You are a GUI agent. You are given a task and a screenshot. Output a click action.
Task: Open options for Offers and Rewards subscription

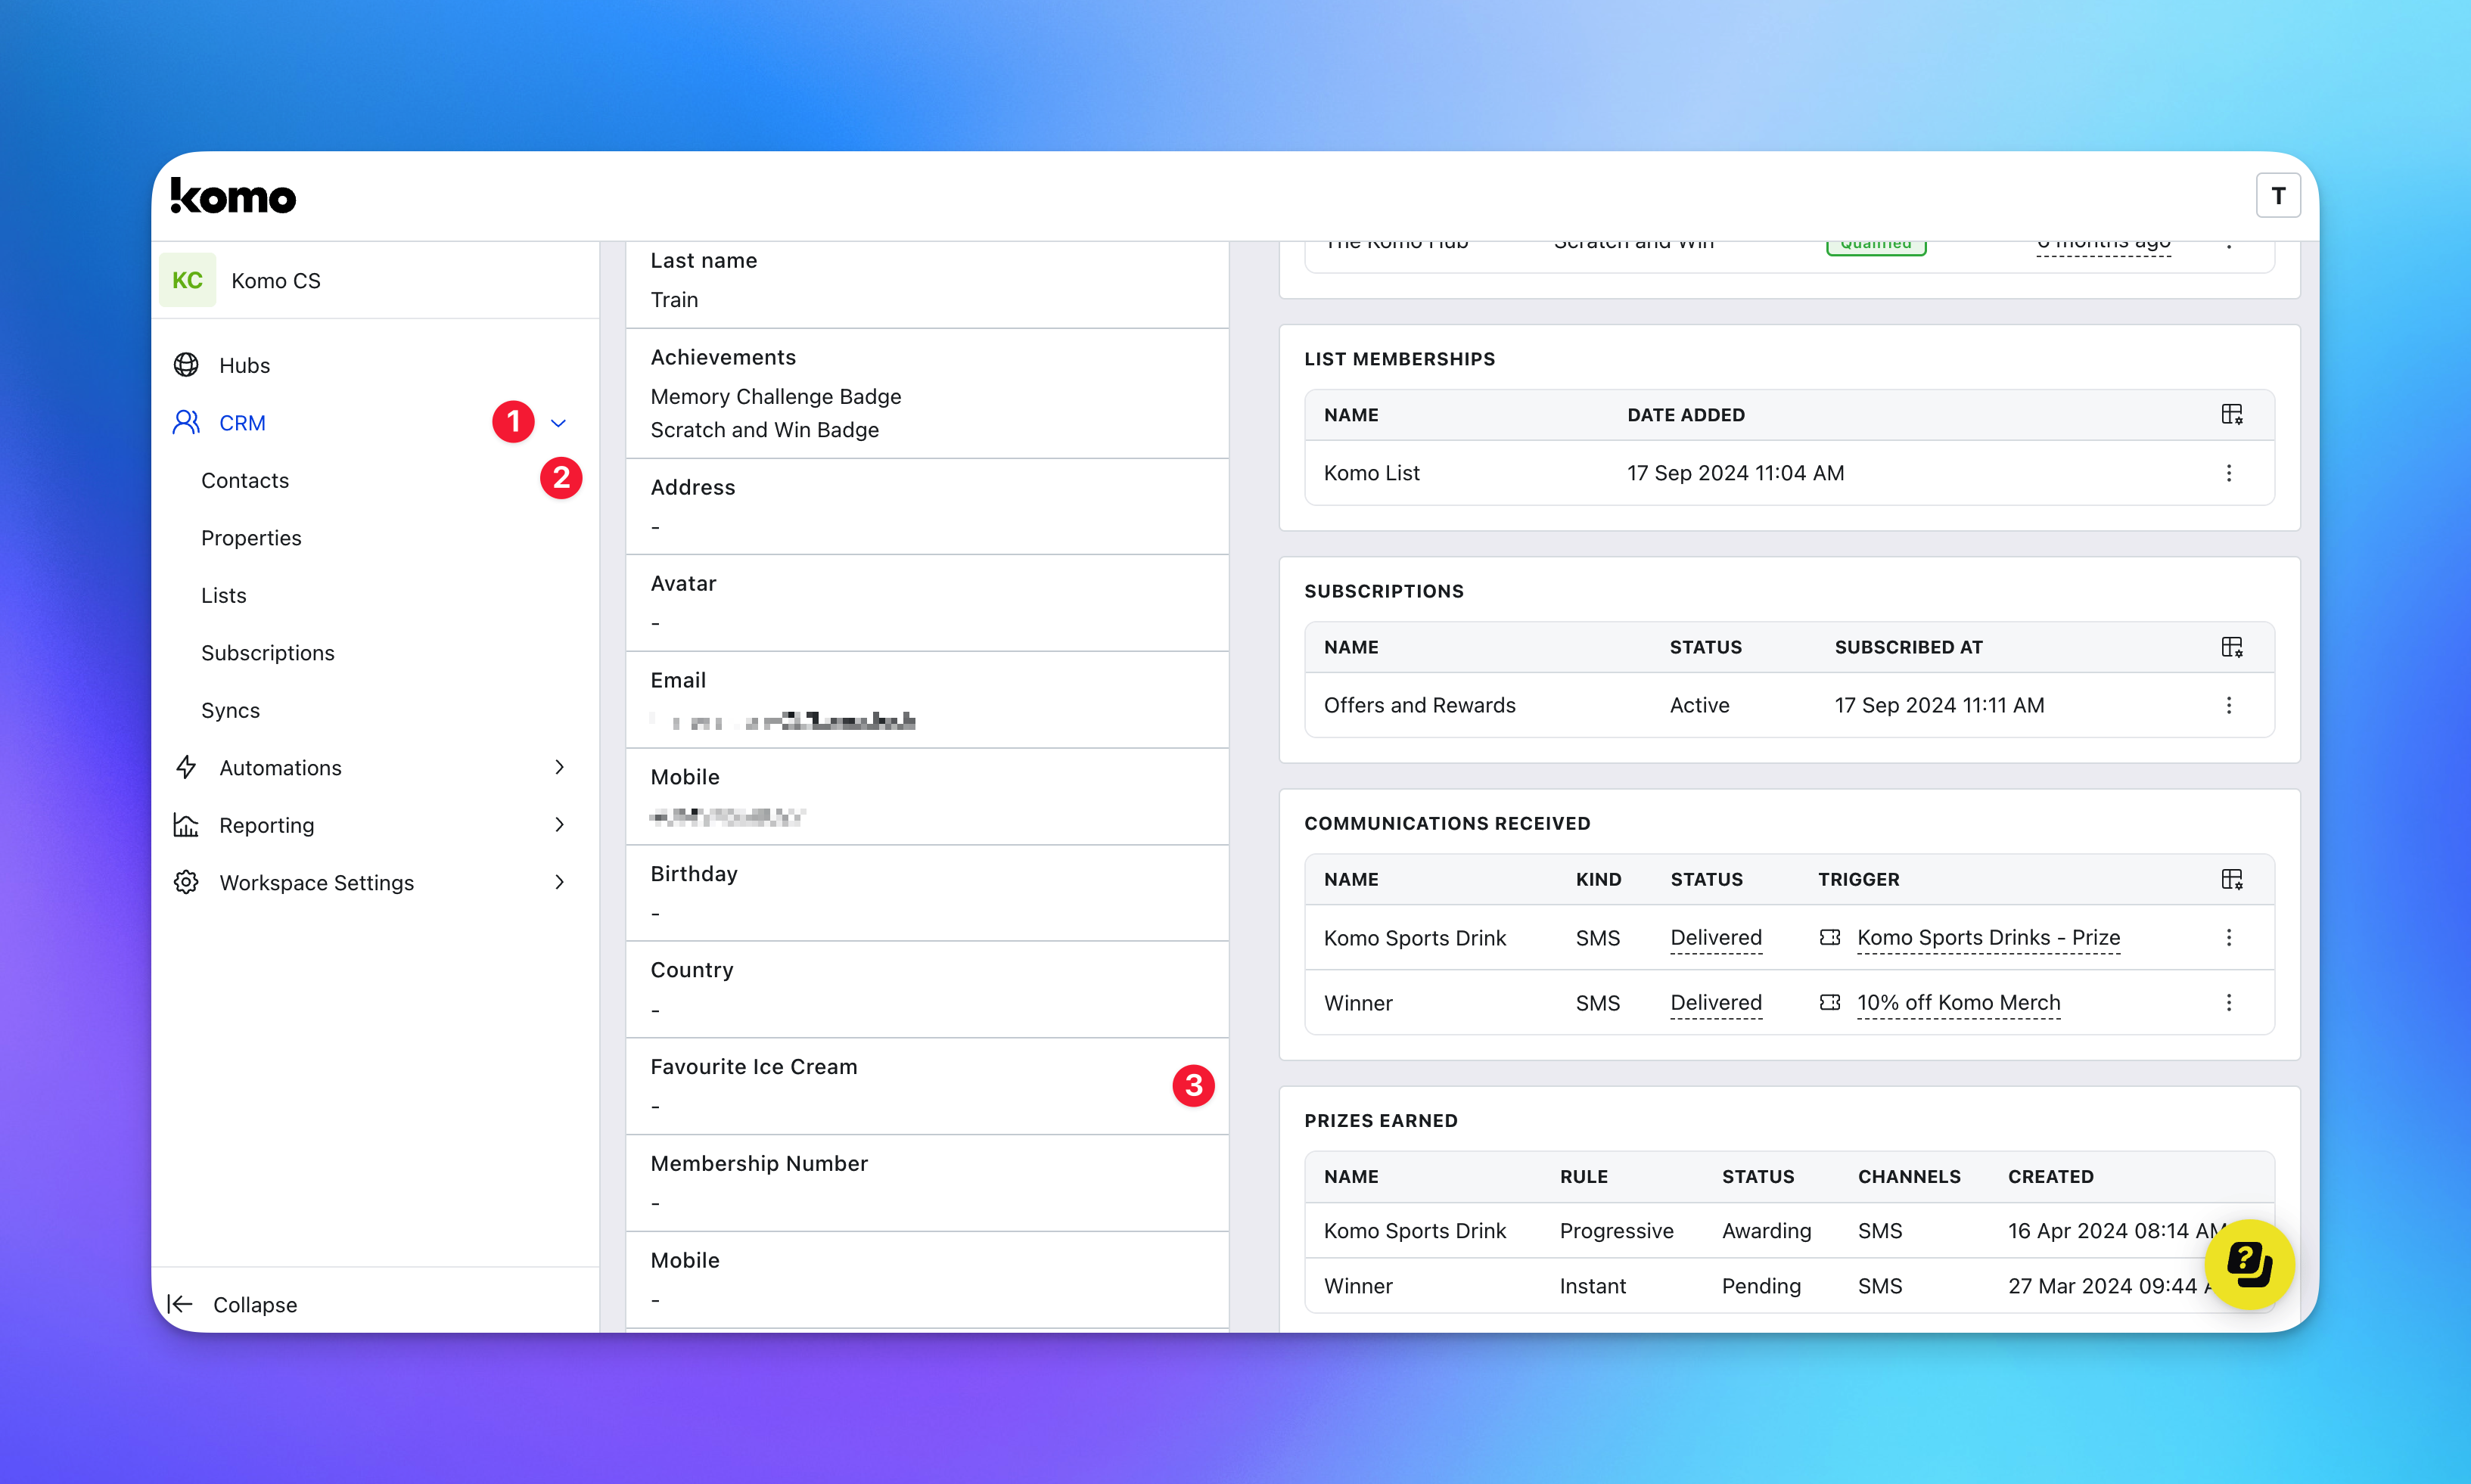point(2228,705)
